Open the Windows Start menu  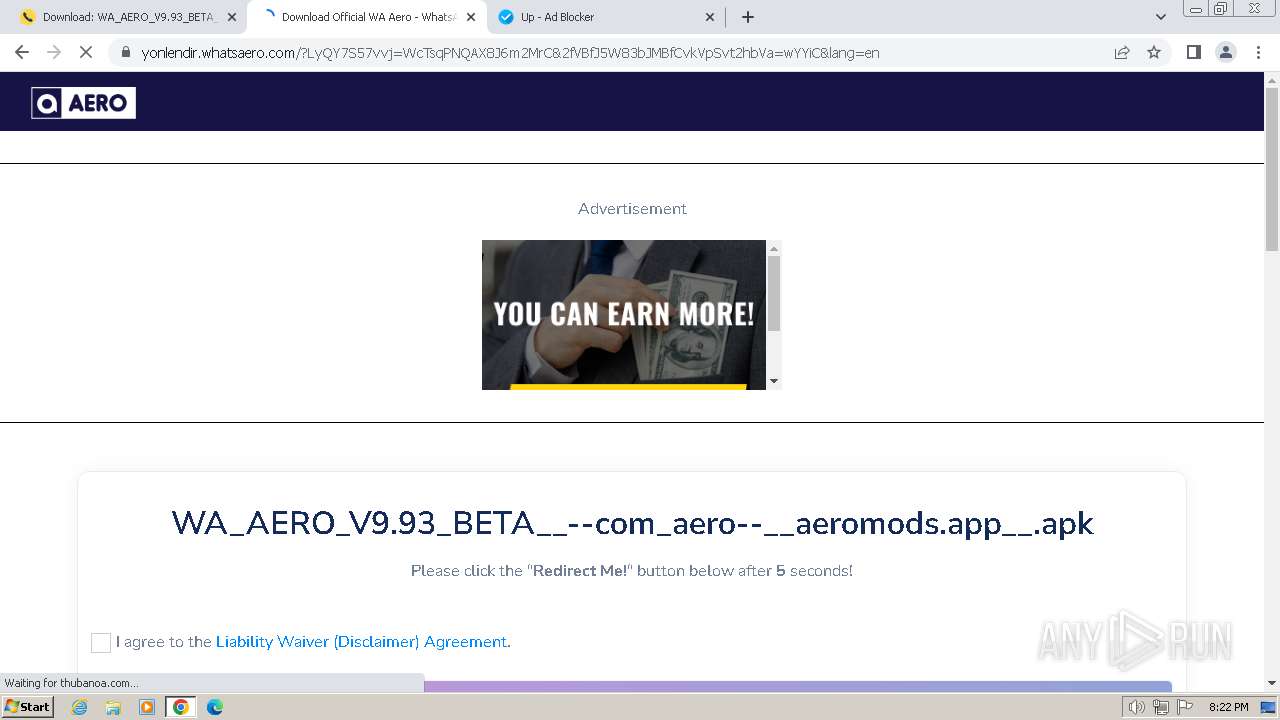(27, 706)
